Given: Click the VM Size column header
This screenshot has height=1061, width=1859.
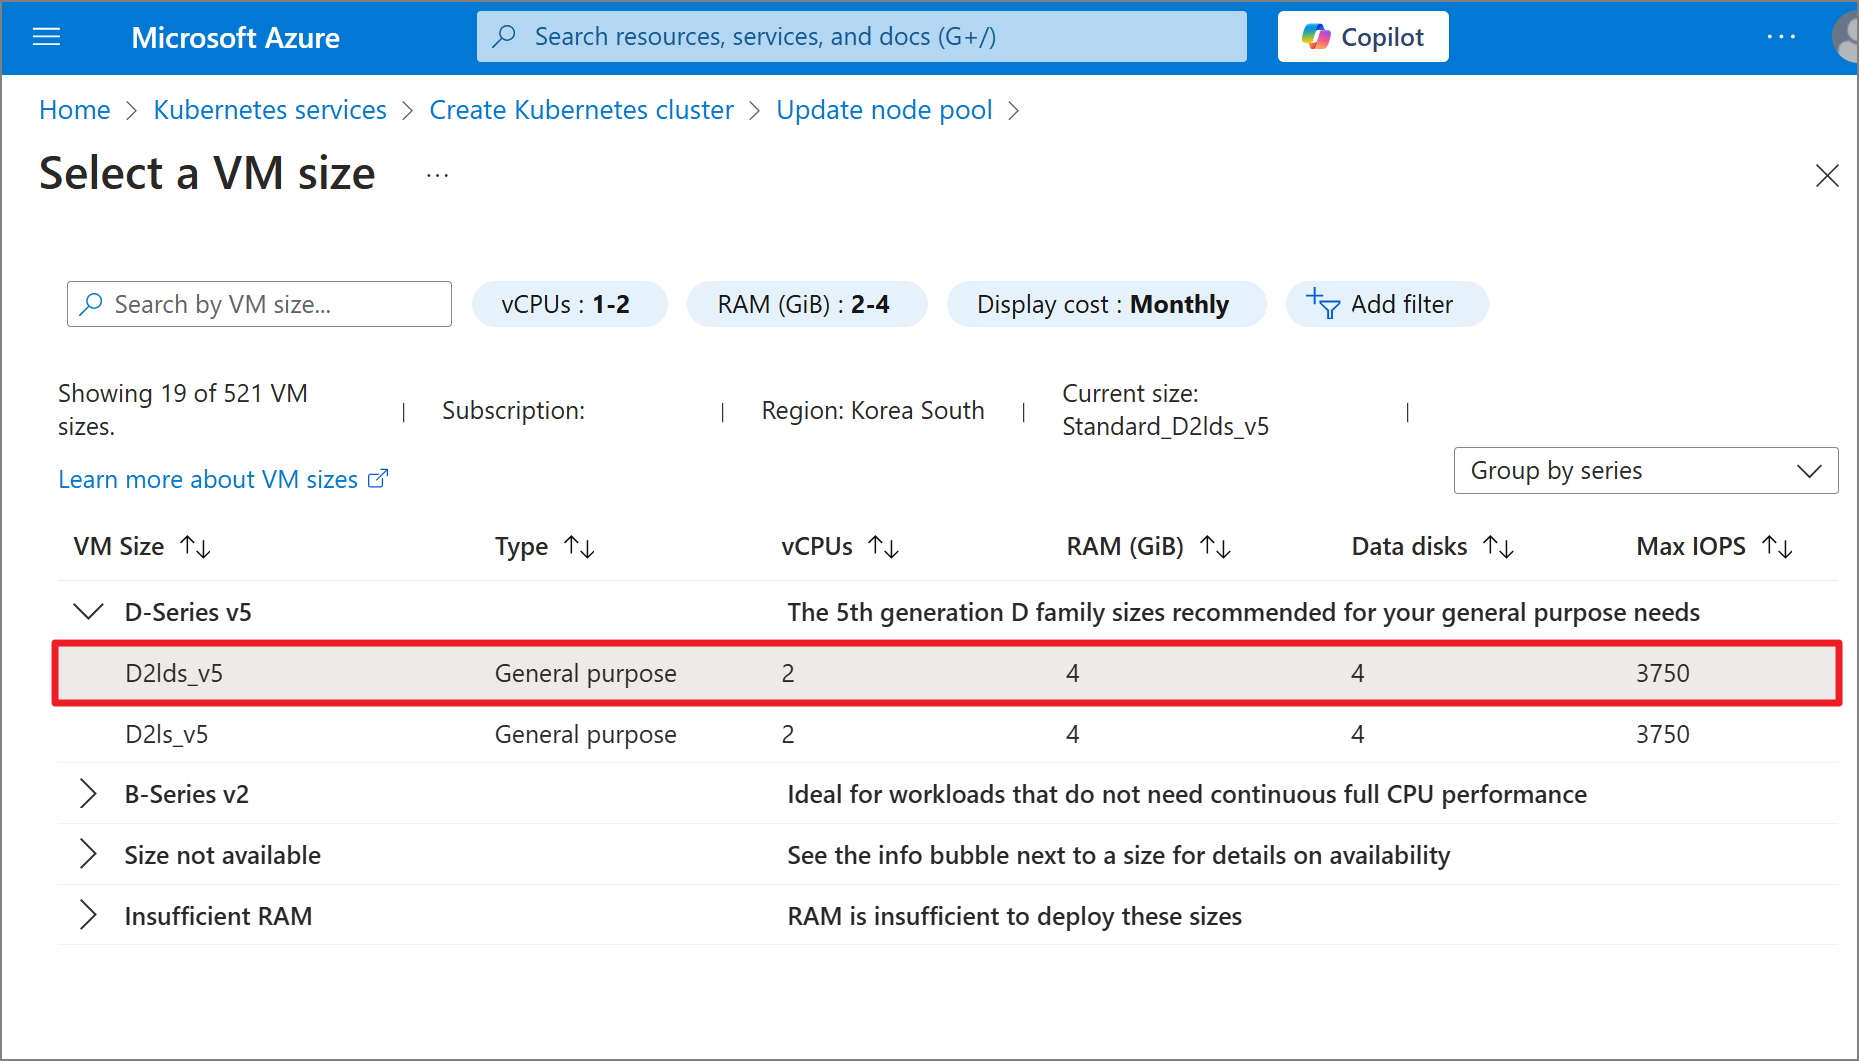Looking at the screenshot, I should point(119,547).
